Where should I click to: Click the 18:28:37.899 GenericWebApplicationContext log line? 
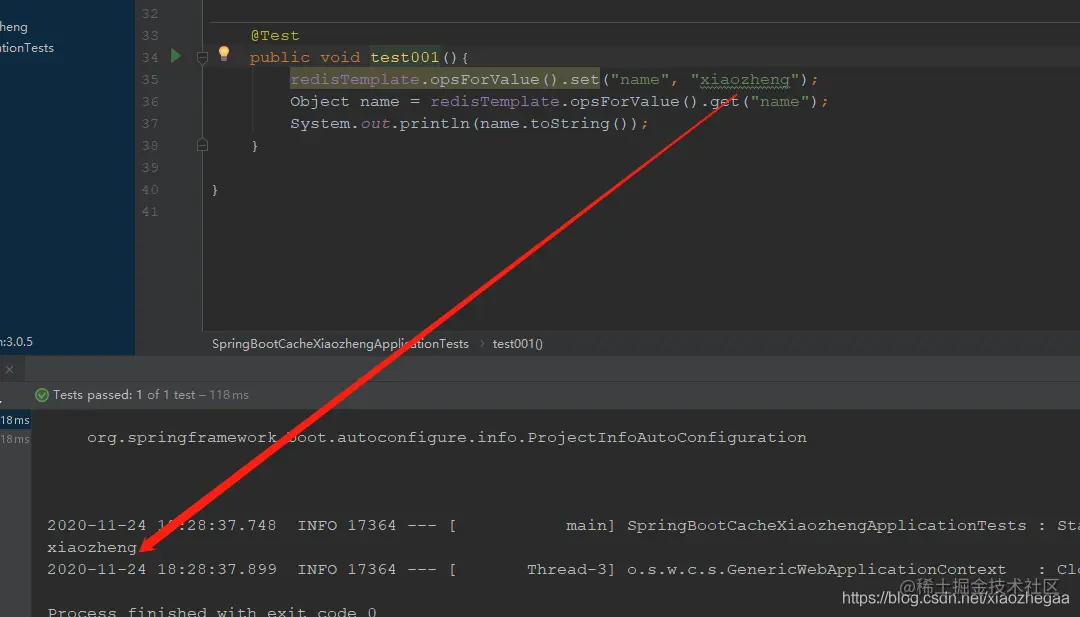[x=563, y=569]
